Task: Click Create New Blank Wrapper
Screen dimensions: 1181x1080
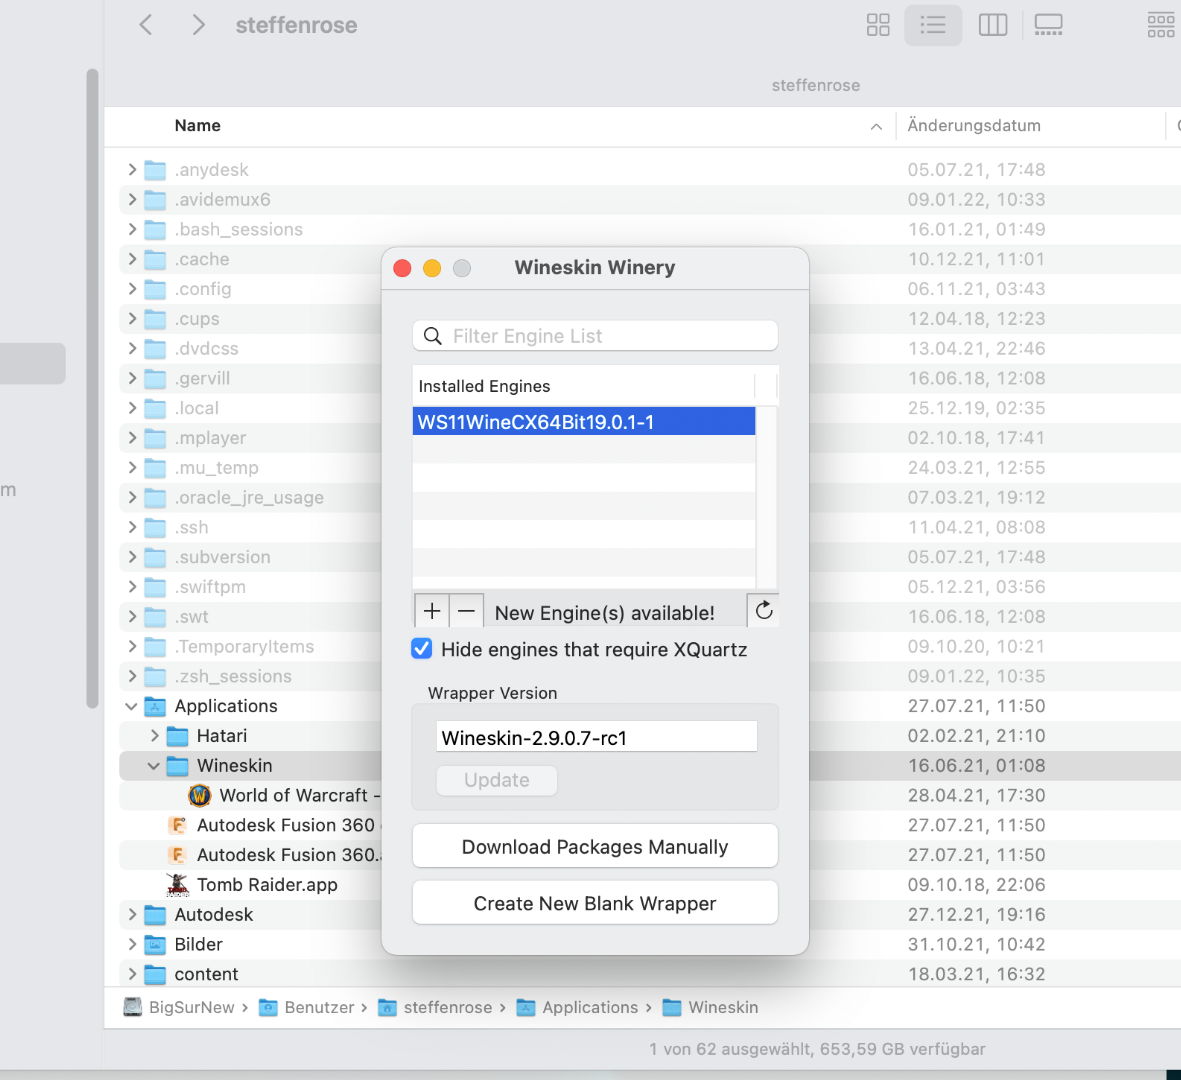Action: (x=595, y=903)
